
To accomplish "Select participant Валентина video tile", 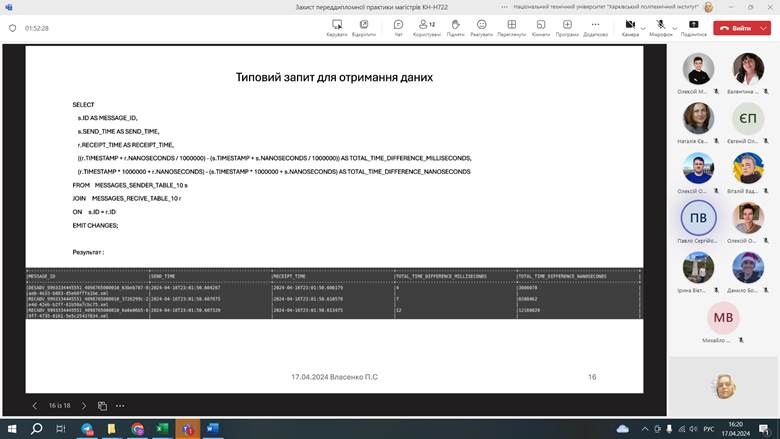I will tap(748, 69).
